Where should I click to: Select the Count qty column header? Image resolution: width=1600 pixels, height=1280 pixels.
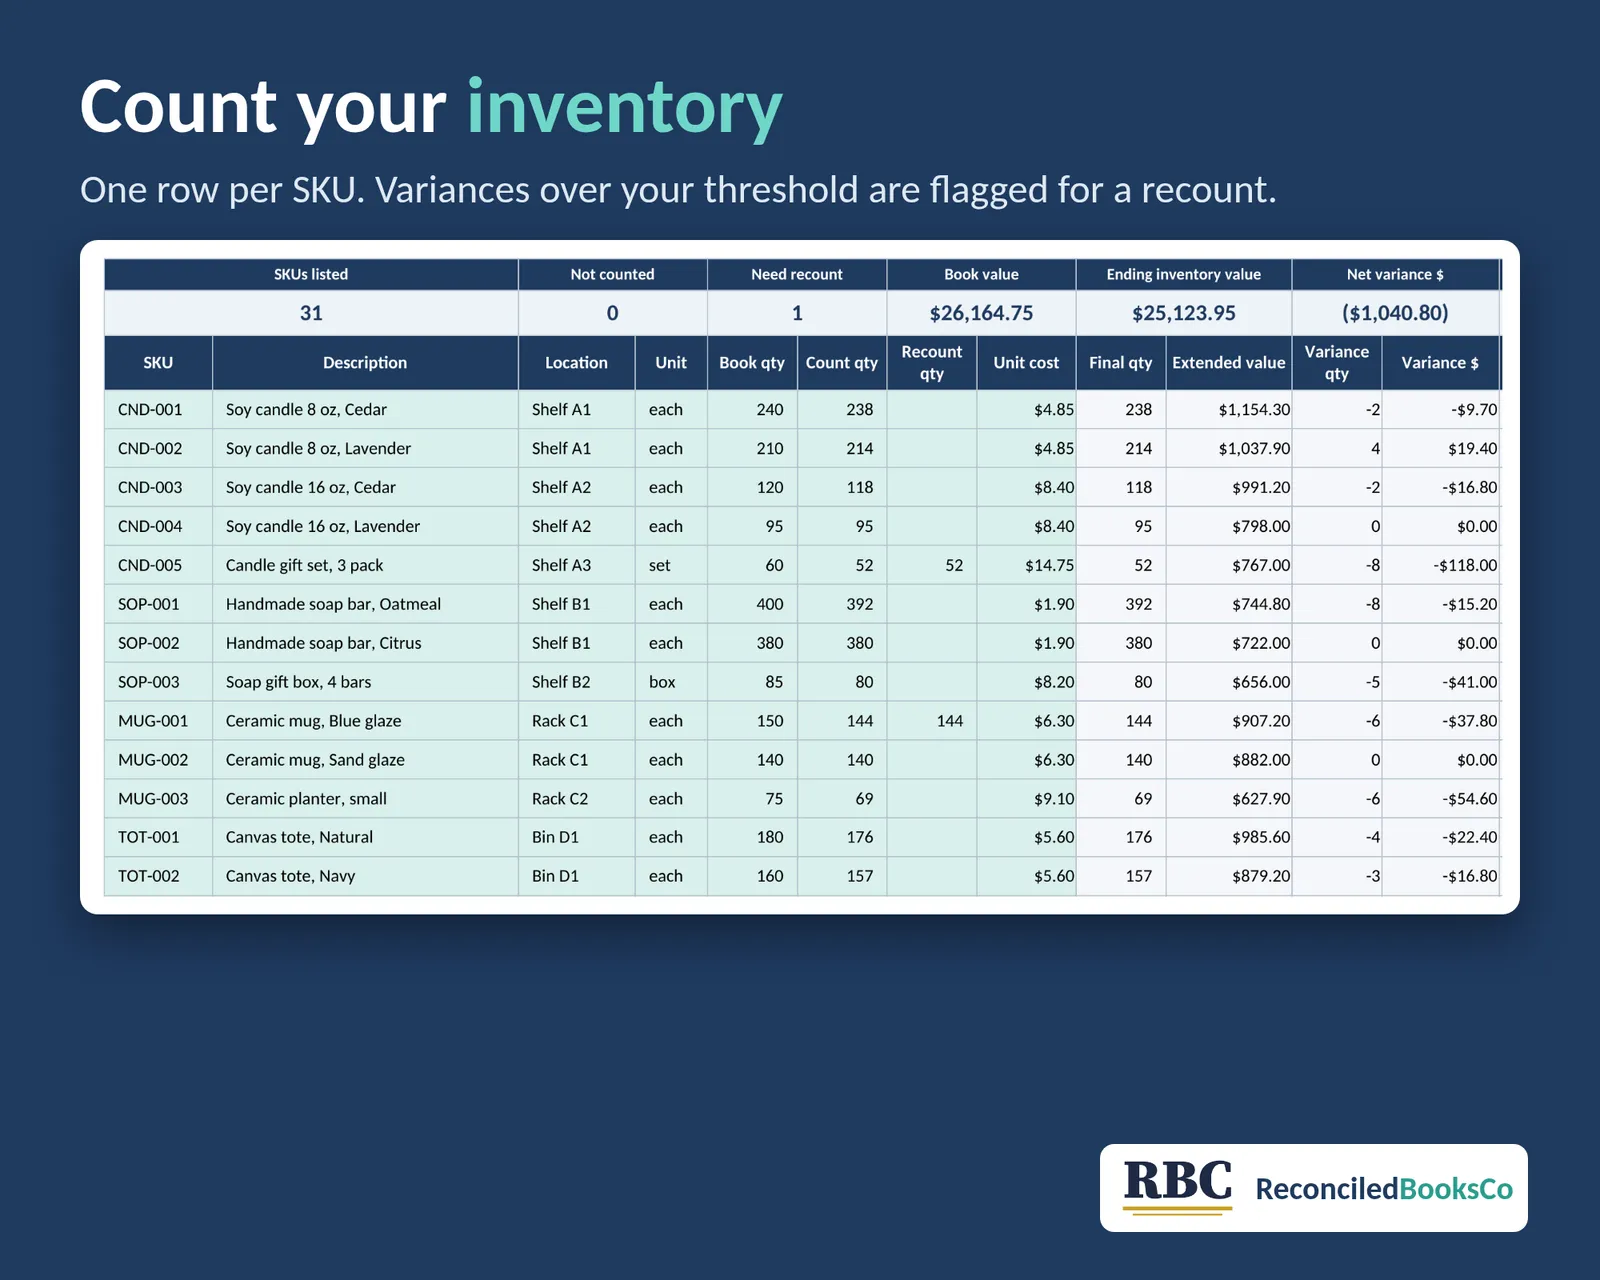tap(842, 363)
